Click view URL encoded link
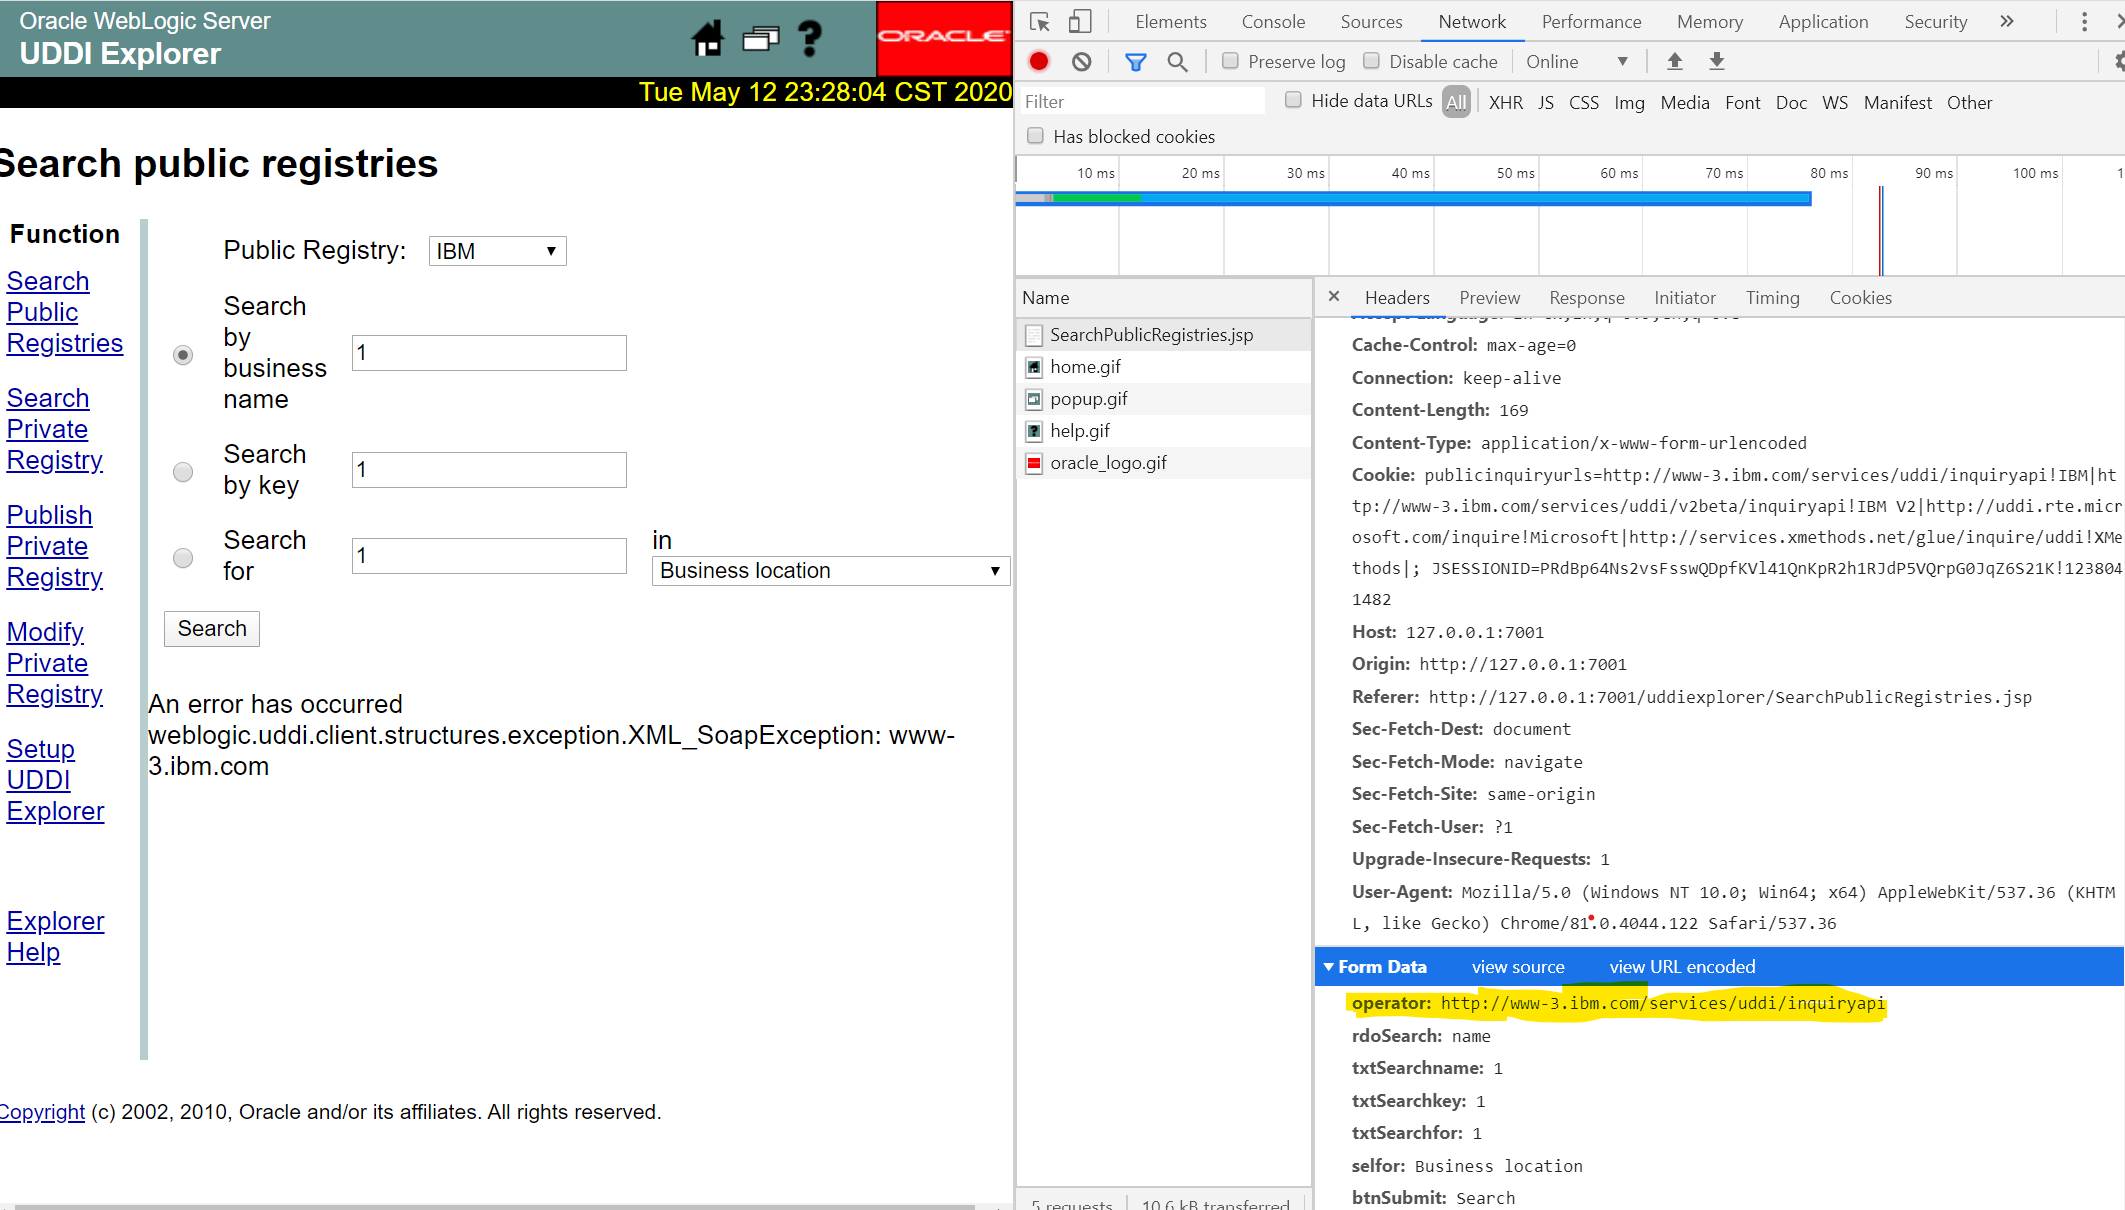 [1682, 967]
